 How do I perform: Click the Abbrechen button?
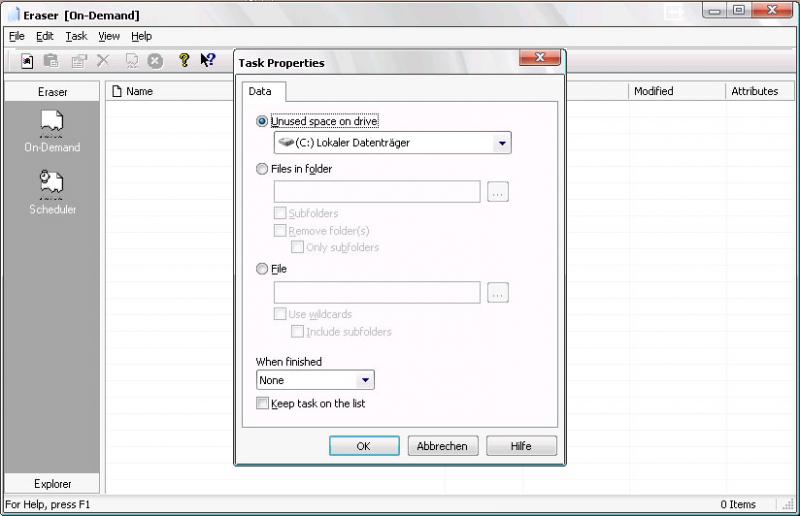pos(442,446)
